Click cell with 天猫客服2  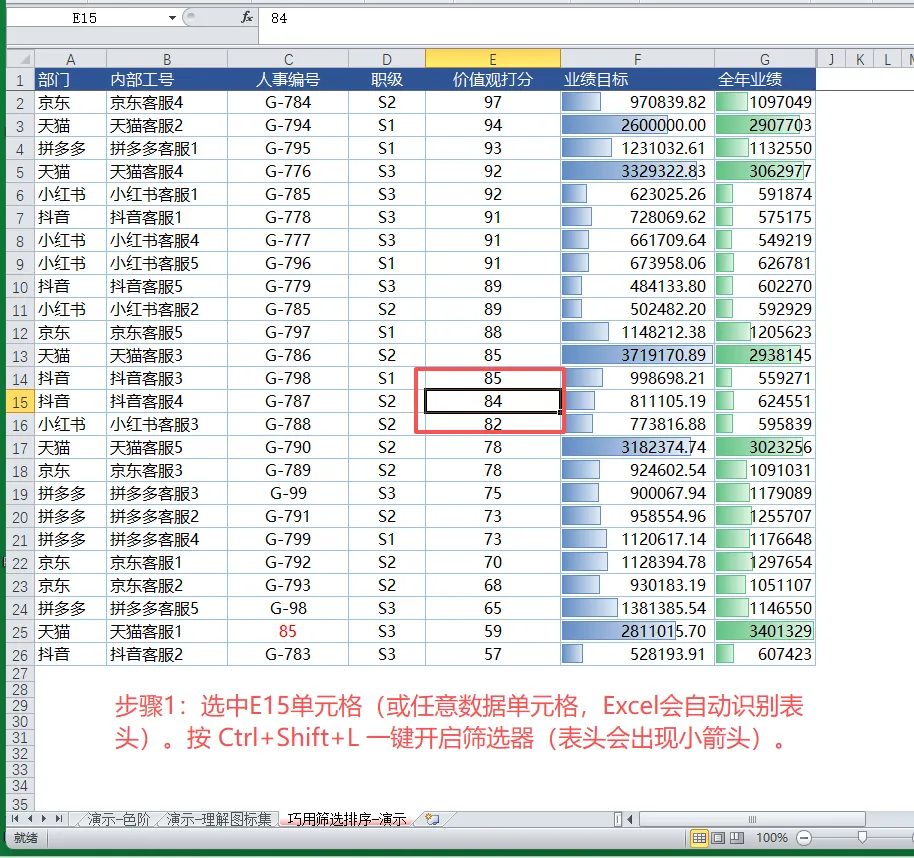coord(167,125)
